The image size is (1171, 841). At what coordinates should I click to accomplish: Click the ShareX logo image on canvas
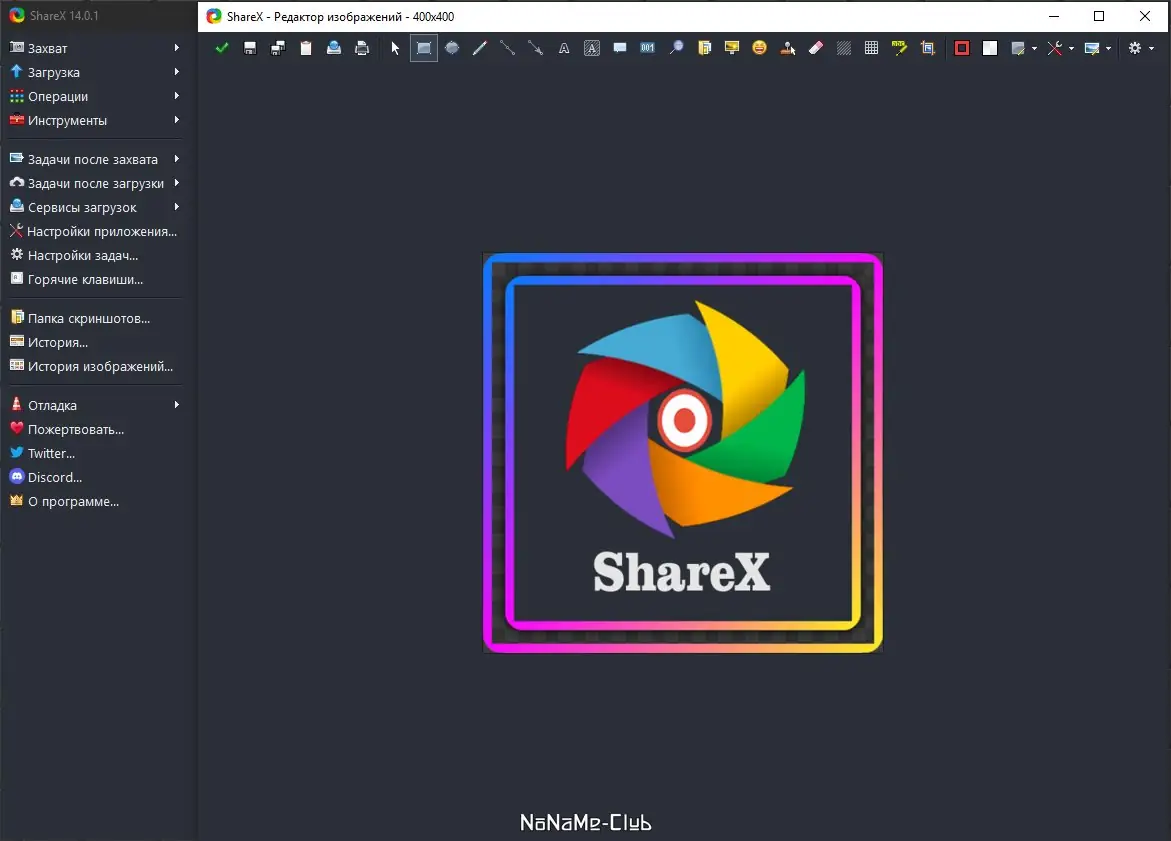coord(683,453)
